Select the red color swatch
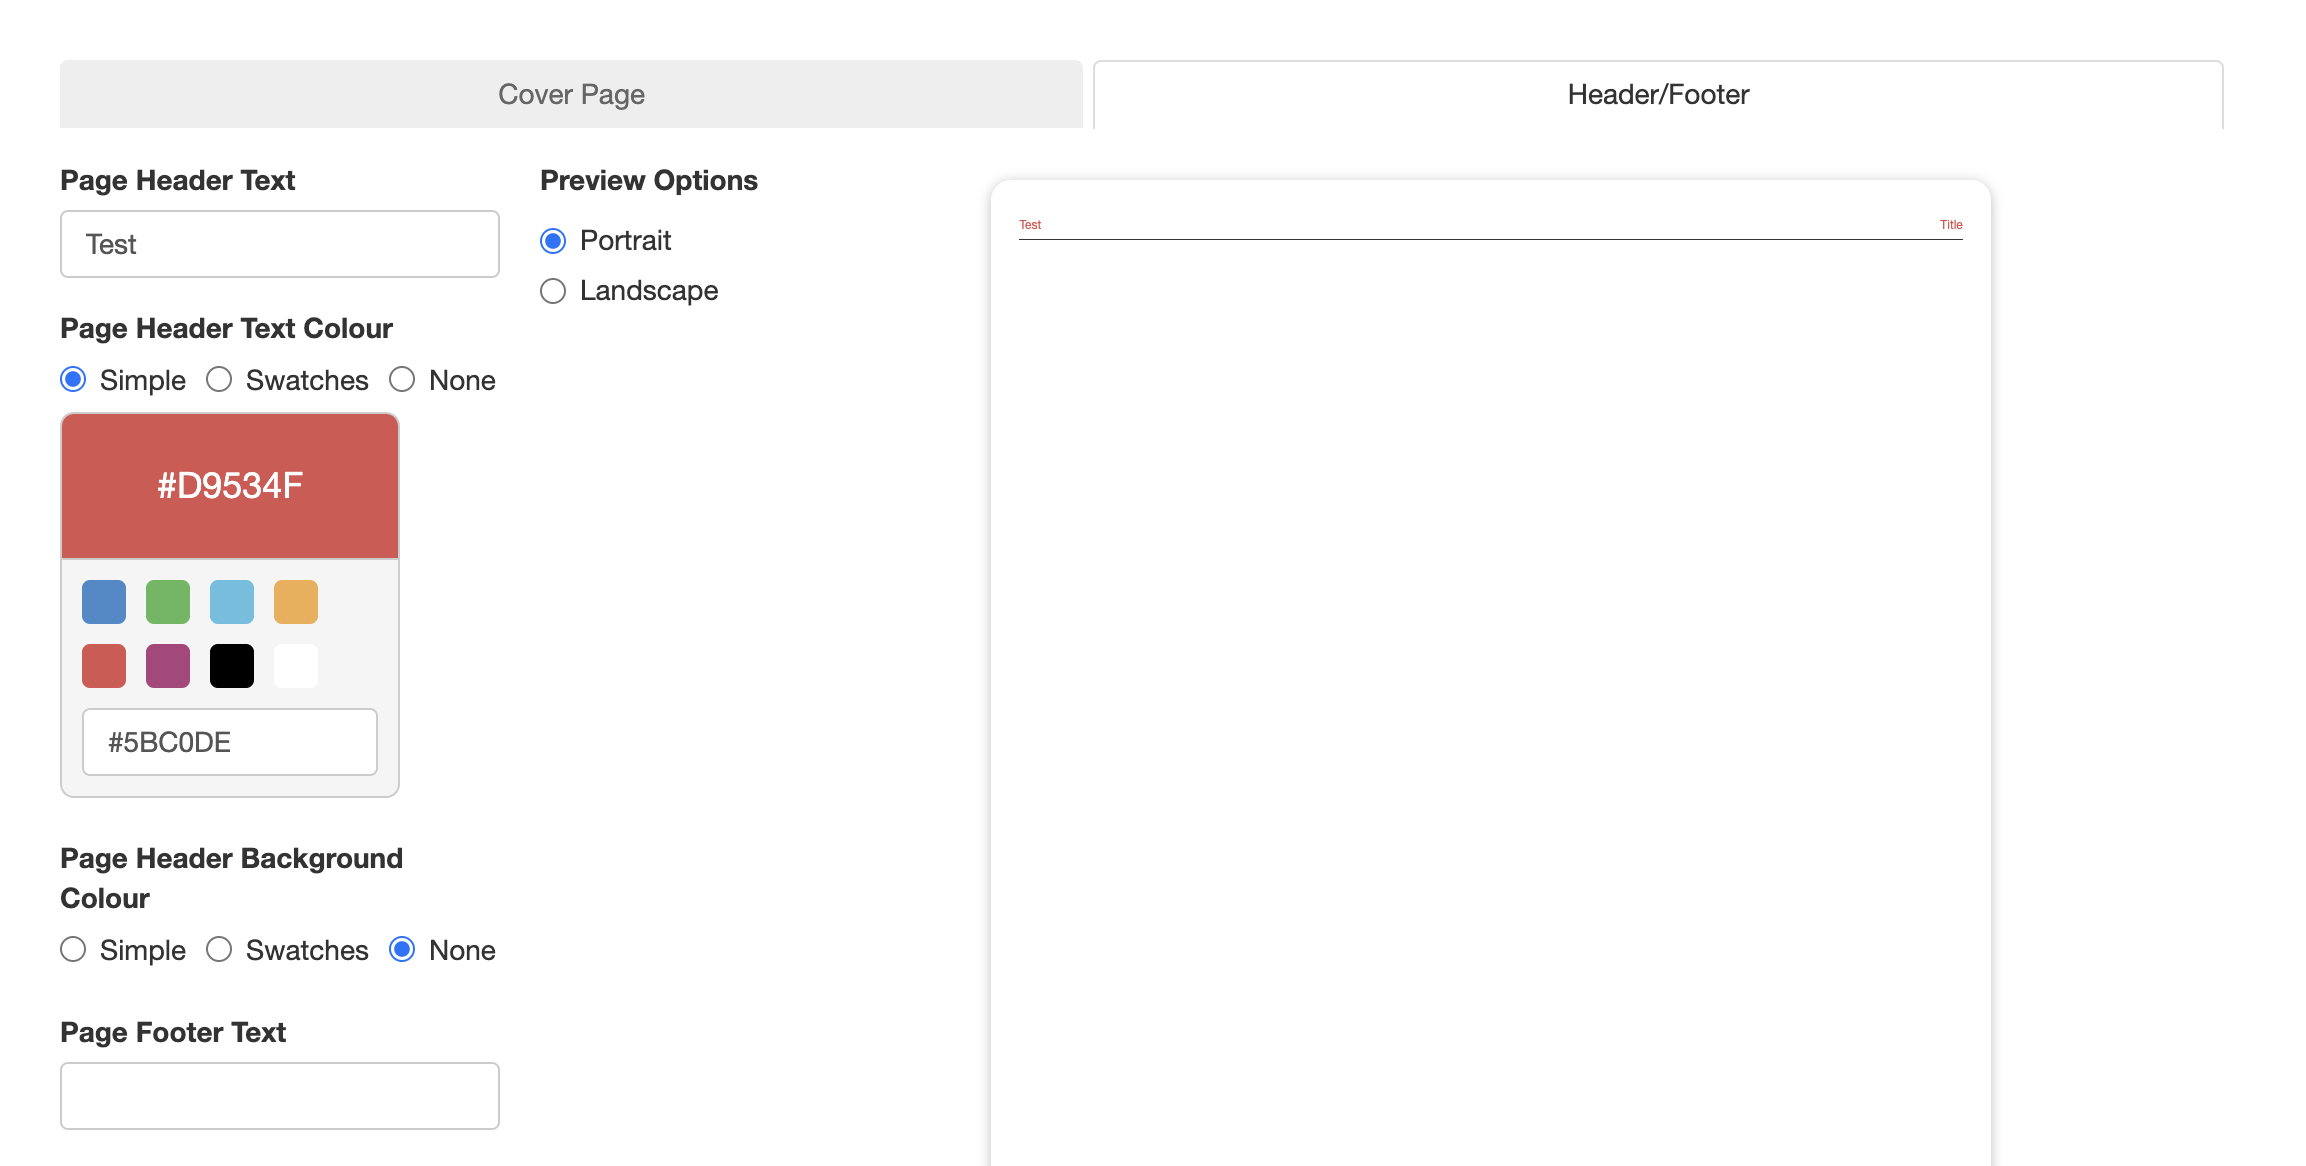The width and height of the screenshot is (2306, 1166). pyautogui.click(x=103, y=665)
